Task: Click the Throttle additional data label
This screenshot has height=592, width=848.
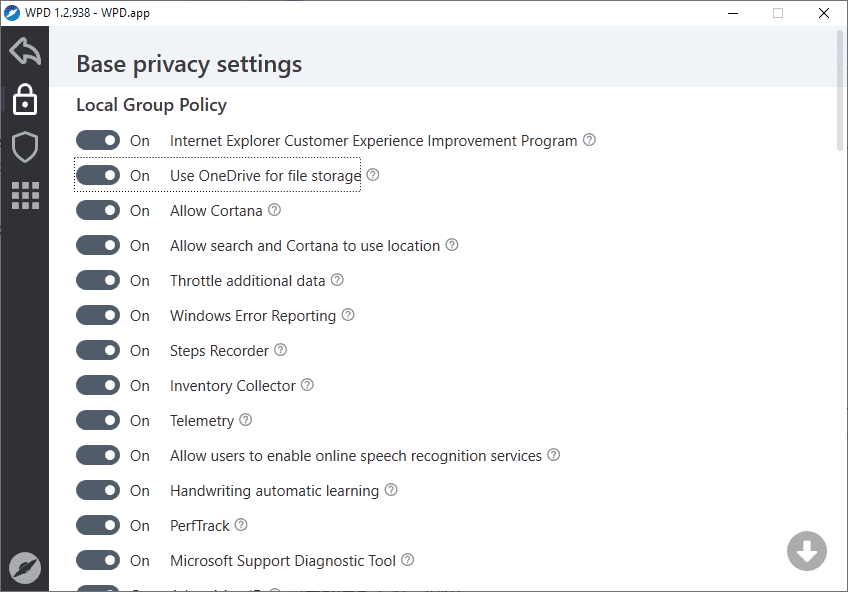Action: point(248,281)
